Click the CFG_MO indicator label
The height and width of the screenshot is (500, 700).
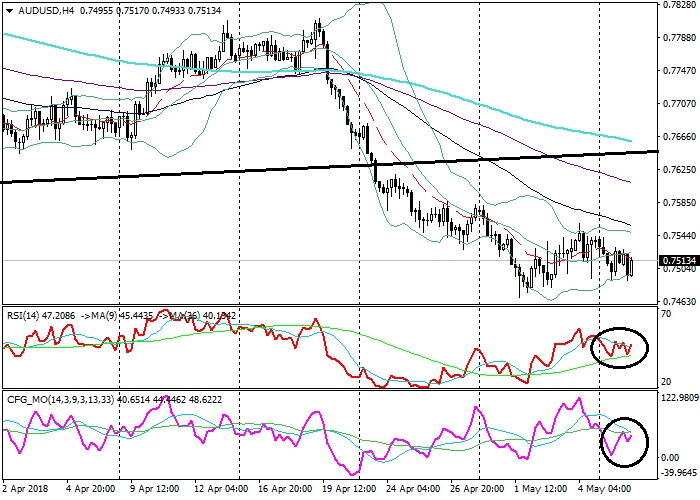coord(30,401)
